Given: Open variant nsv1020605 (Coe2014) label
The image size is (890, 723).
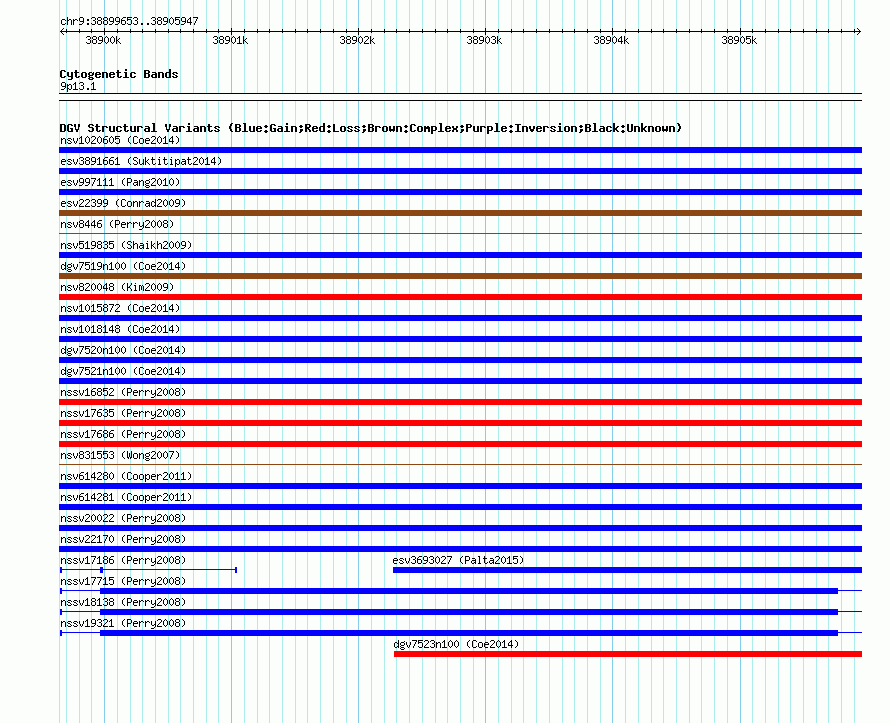Looking at the screenshot, I should [120, 140].
